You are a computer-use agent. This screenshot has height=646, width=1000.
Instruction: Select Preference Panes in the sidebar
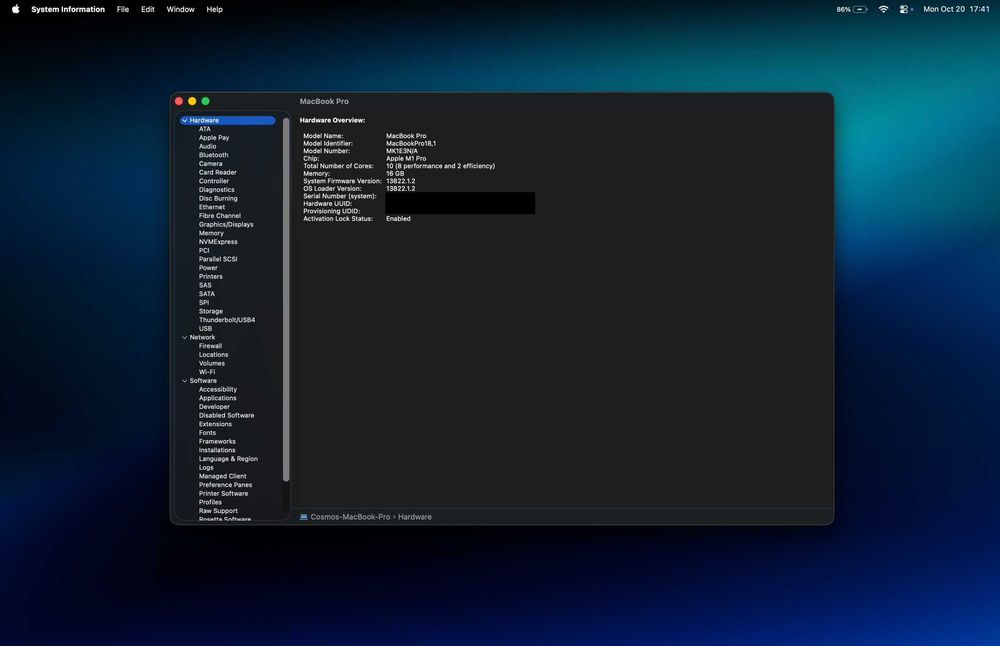coord(225,485)
